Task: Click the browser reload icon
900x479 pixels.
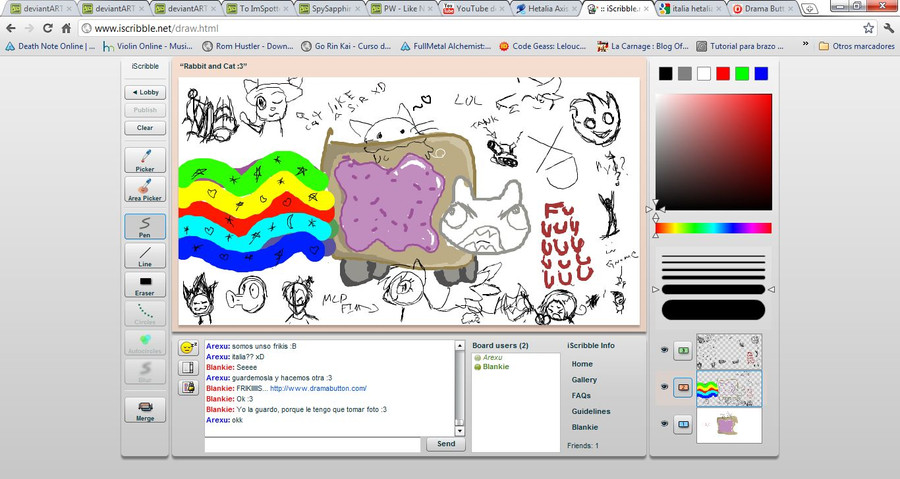Action: [x=48, y=28]
